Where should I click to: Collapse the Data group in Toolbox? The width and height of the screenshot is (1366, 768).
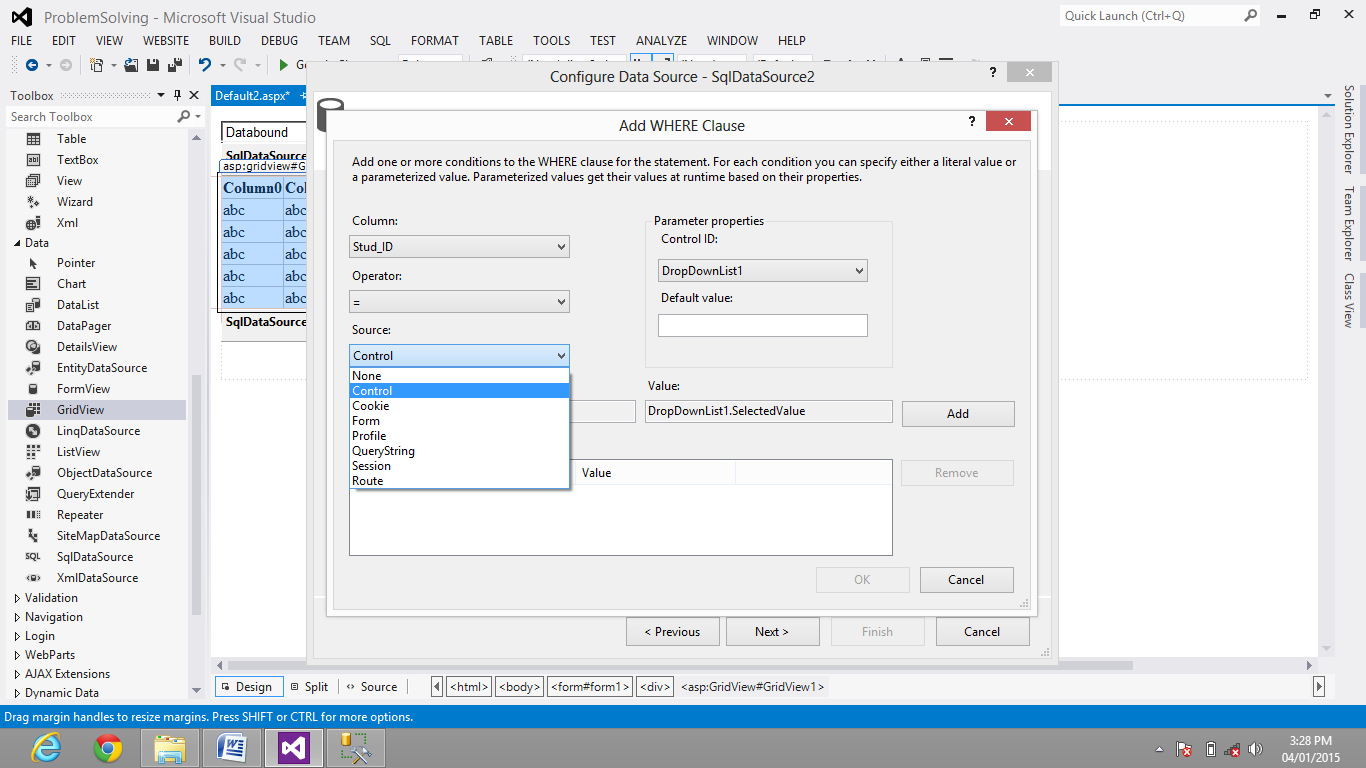17,243
